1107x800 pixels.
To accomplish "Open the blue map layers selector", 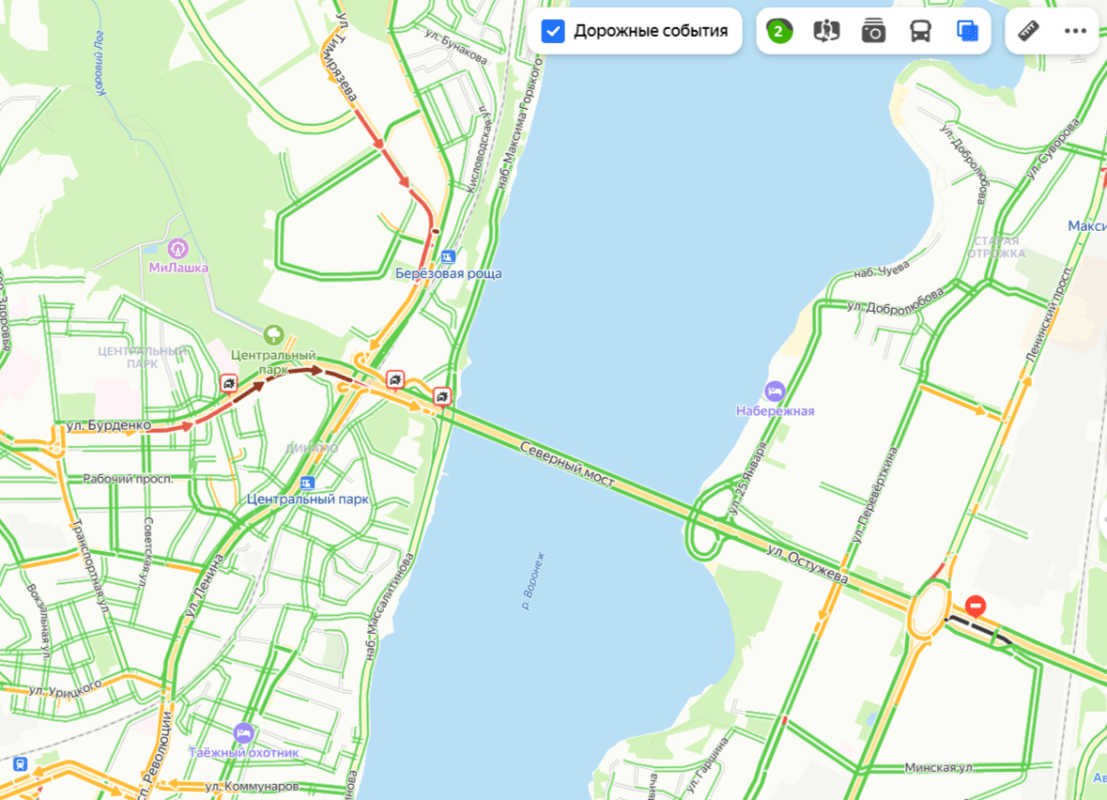I will [x=967, y=31].
